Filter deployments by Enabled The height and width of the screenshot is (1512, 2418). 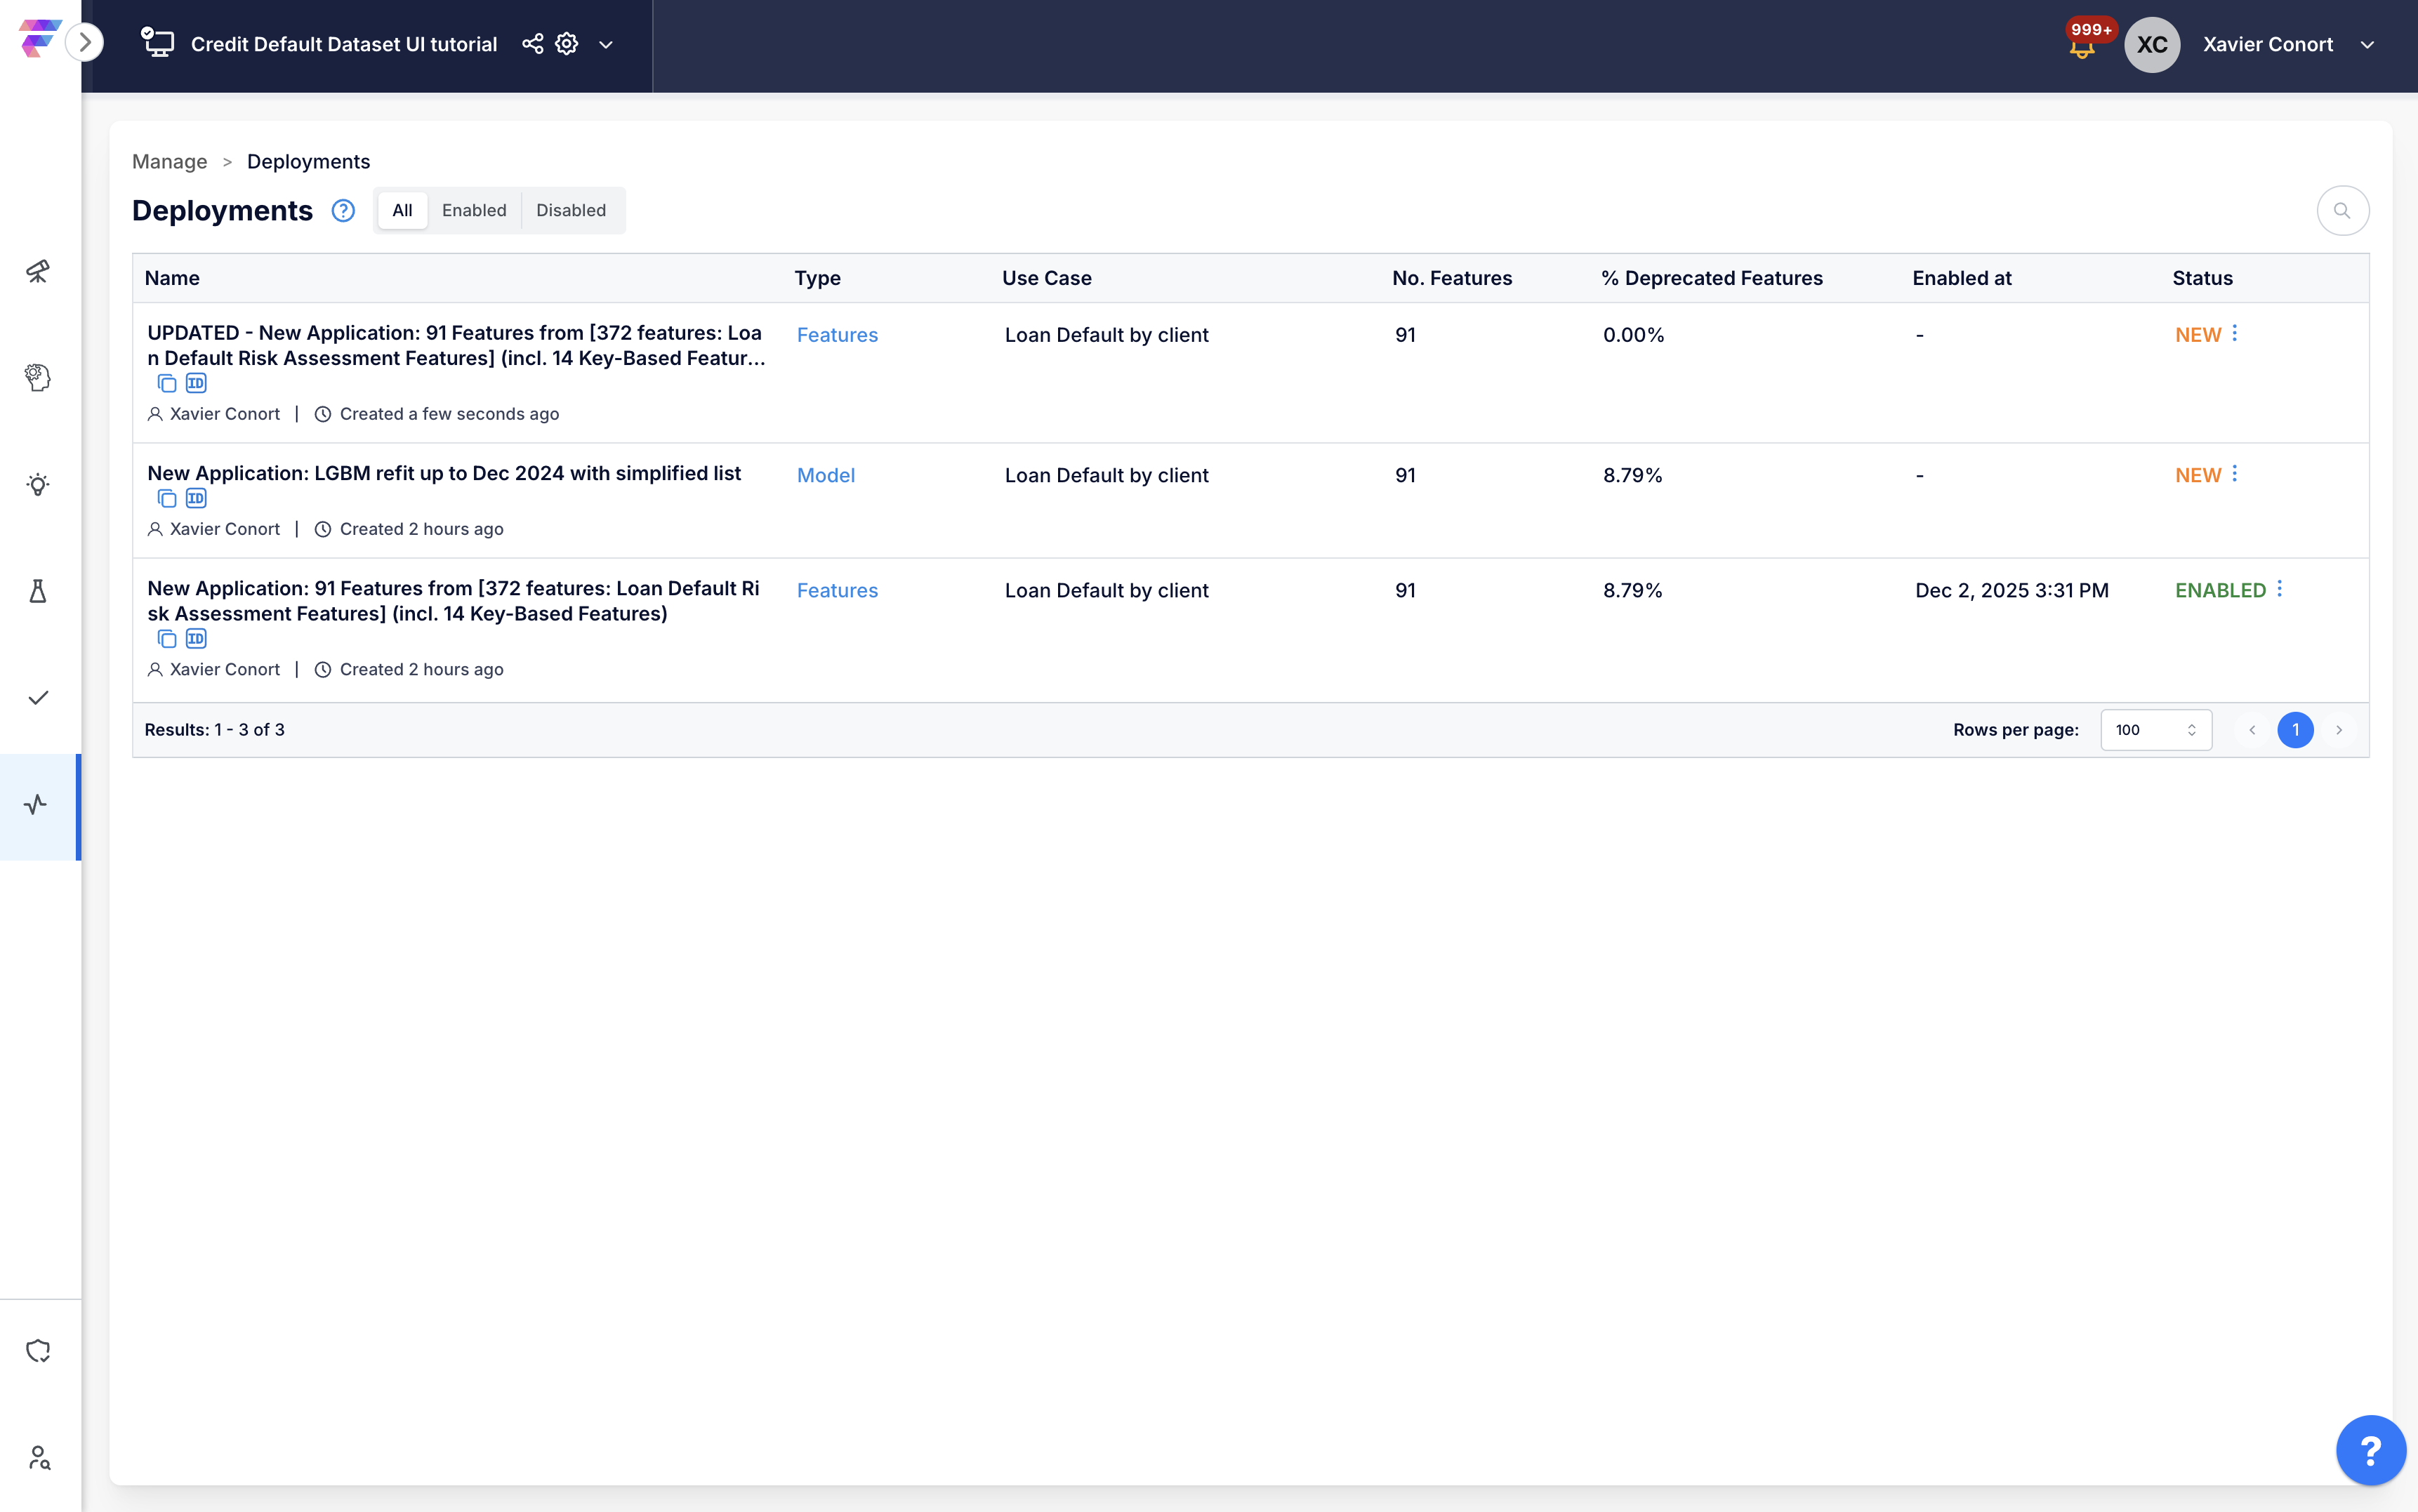click(x=474, y=211)
